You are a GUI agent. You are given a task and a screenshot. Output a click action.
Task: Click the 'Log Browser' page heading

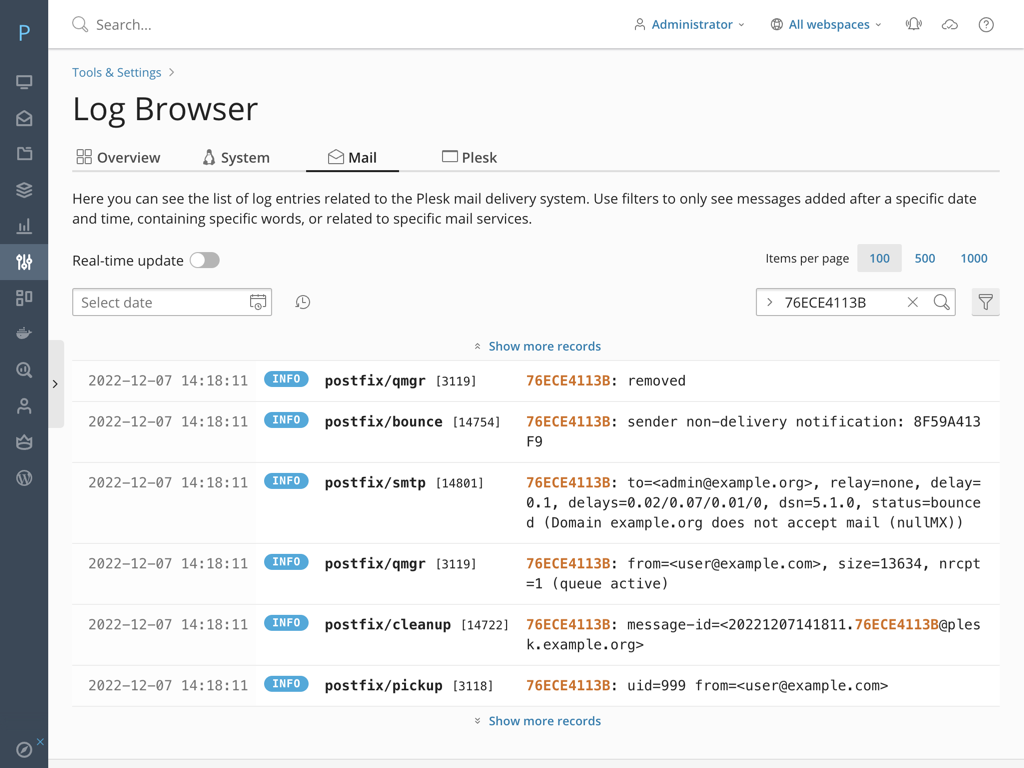pos(165,109)
